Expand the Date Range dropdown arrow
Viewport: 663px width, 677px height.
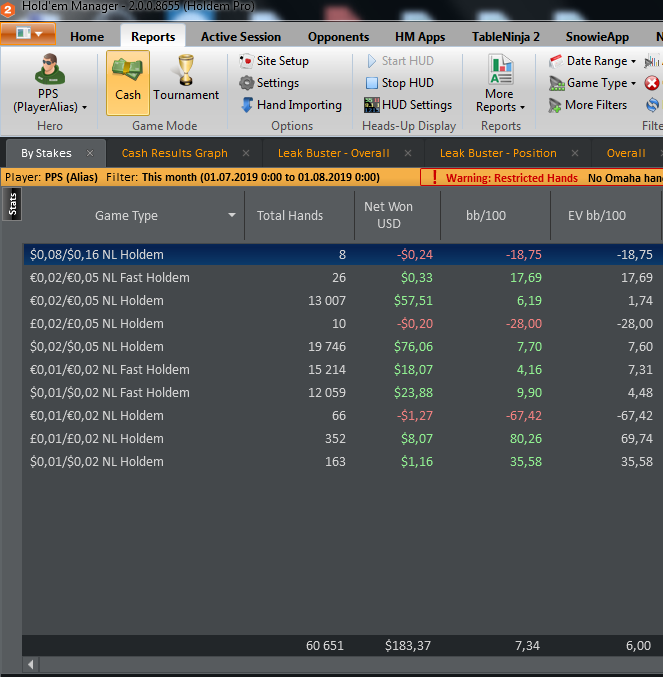point(633,62)
